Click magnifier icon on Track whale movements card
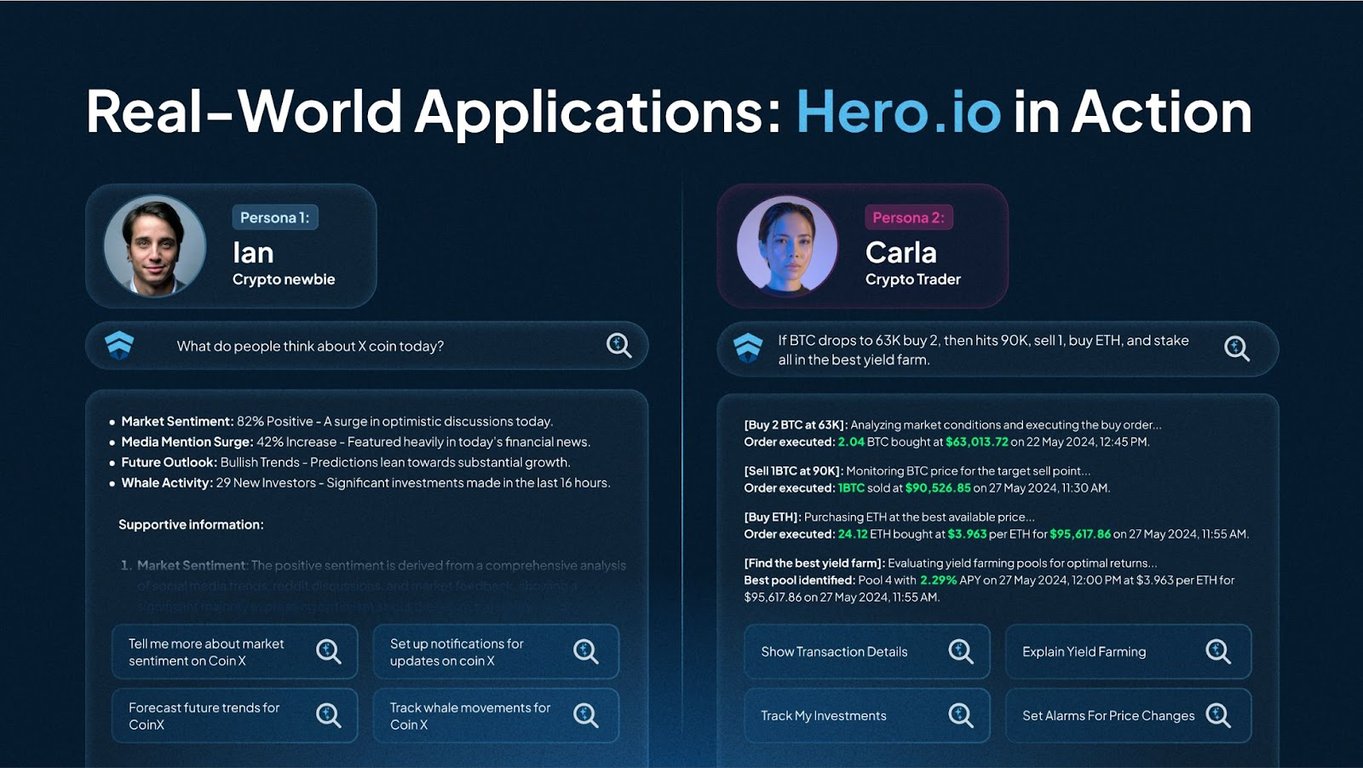Screen dimensions: 1363x768 click(x=586, y=714)
